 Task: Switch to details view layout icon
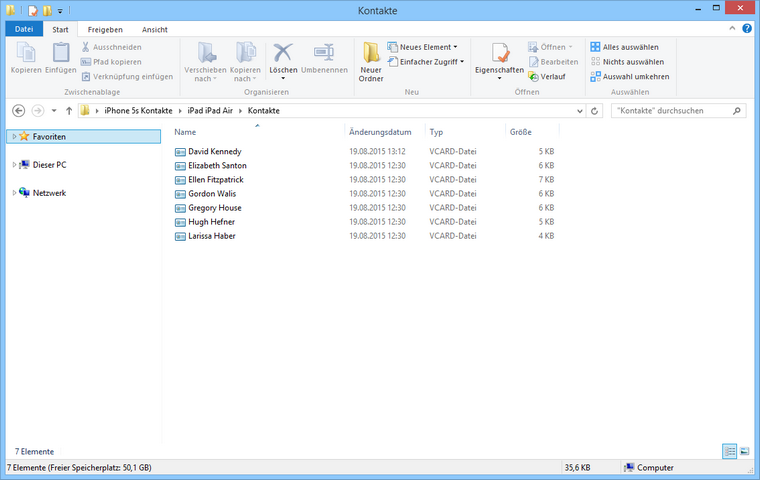coord(729,452)
